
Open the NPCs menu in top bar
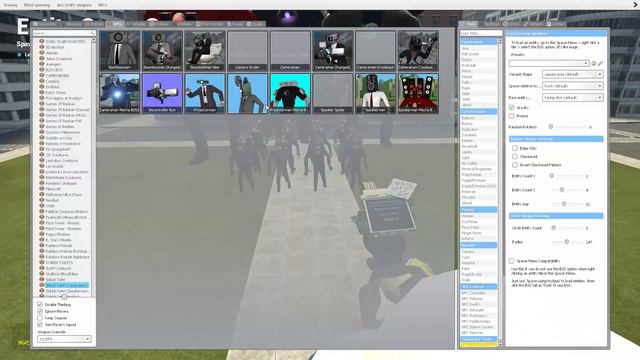click(102, 5)
